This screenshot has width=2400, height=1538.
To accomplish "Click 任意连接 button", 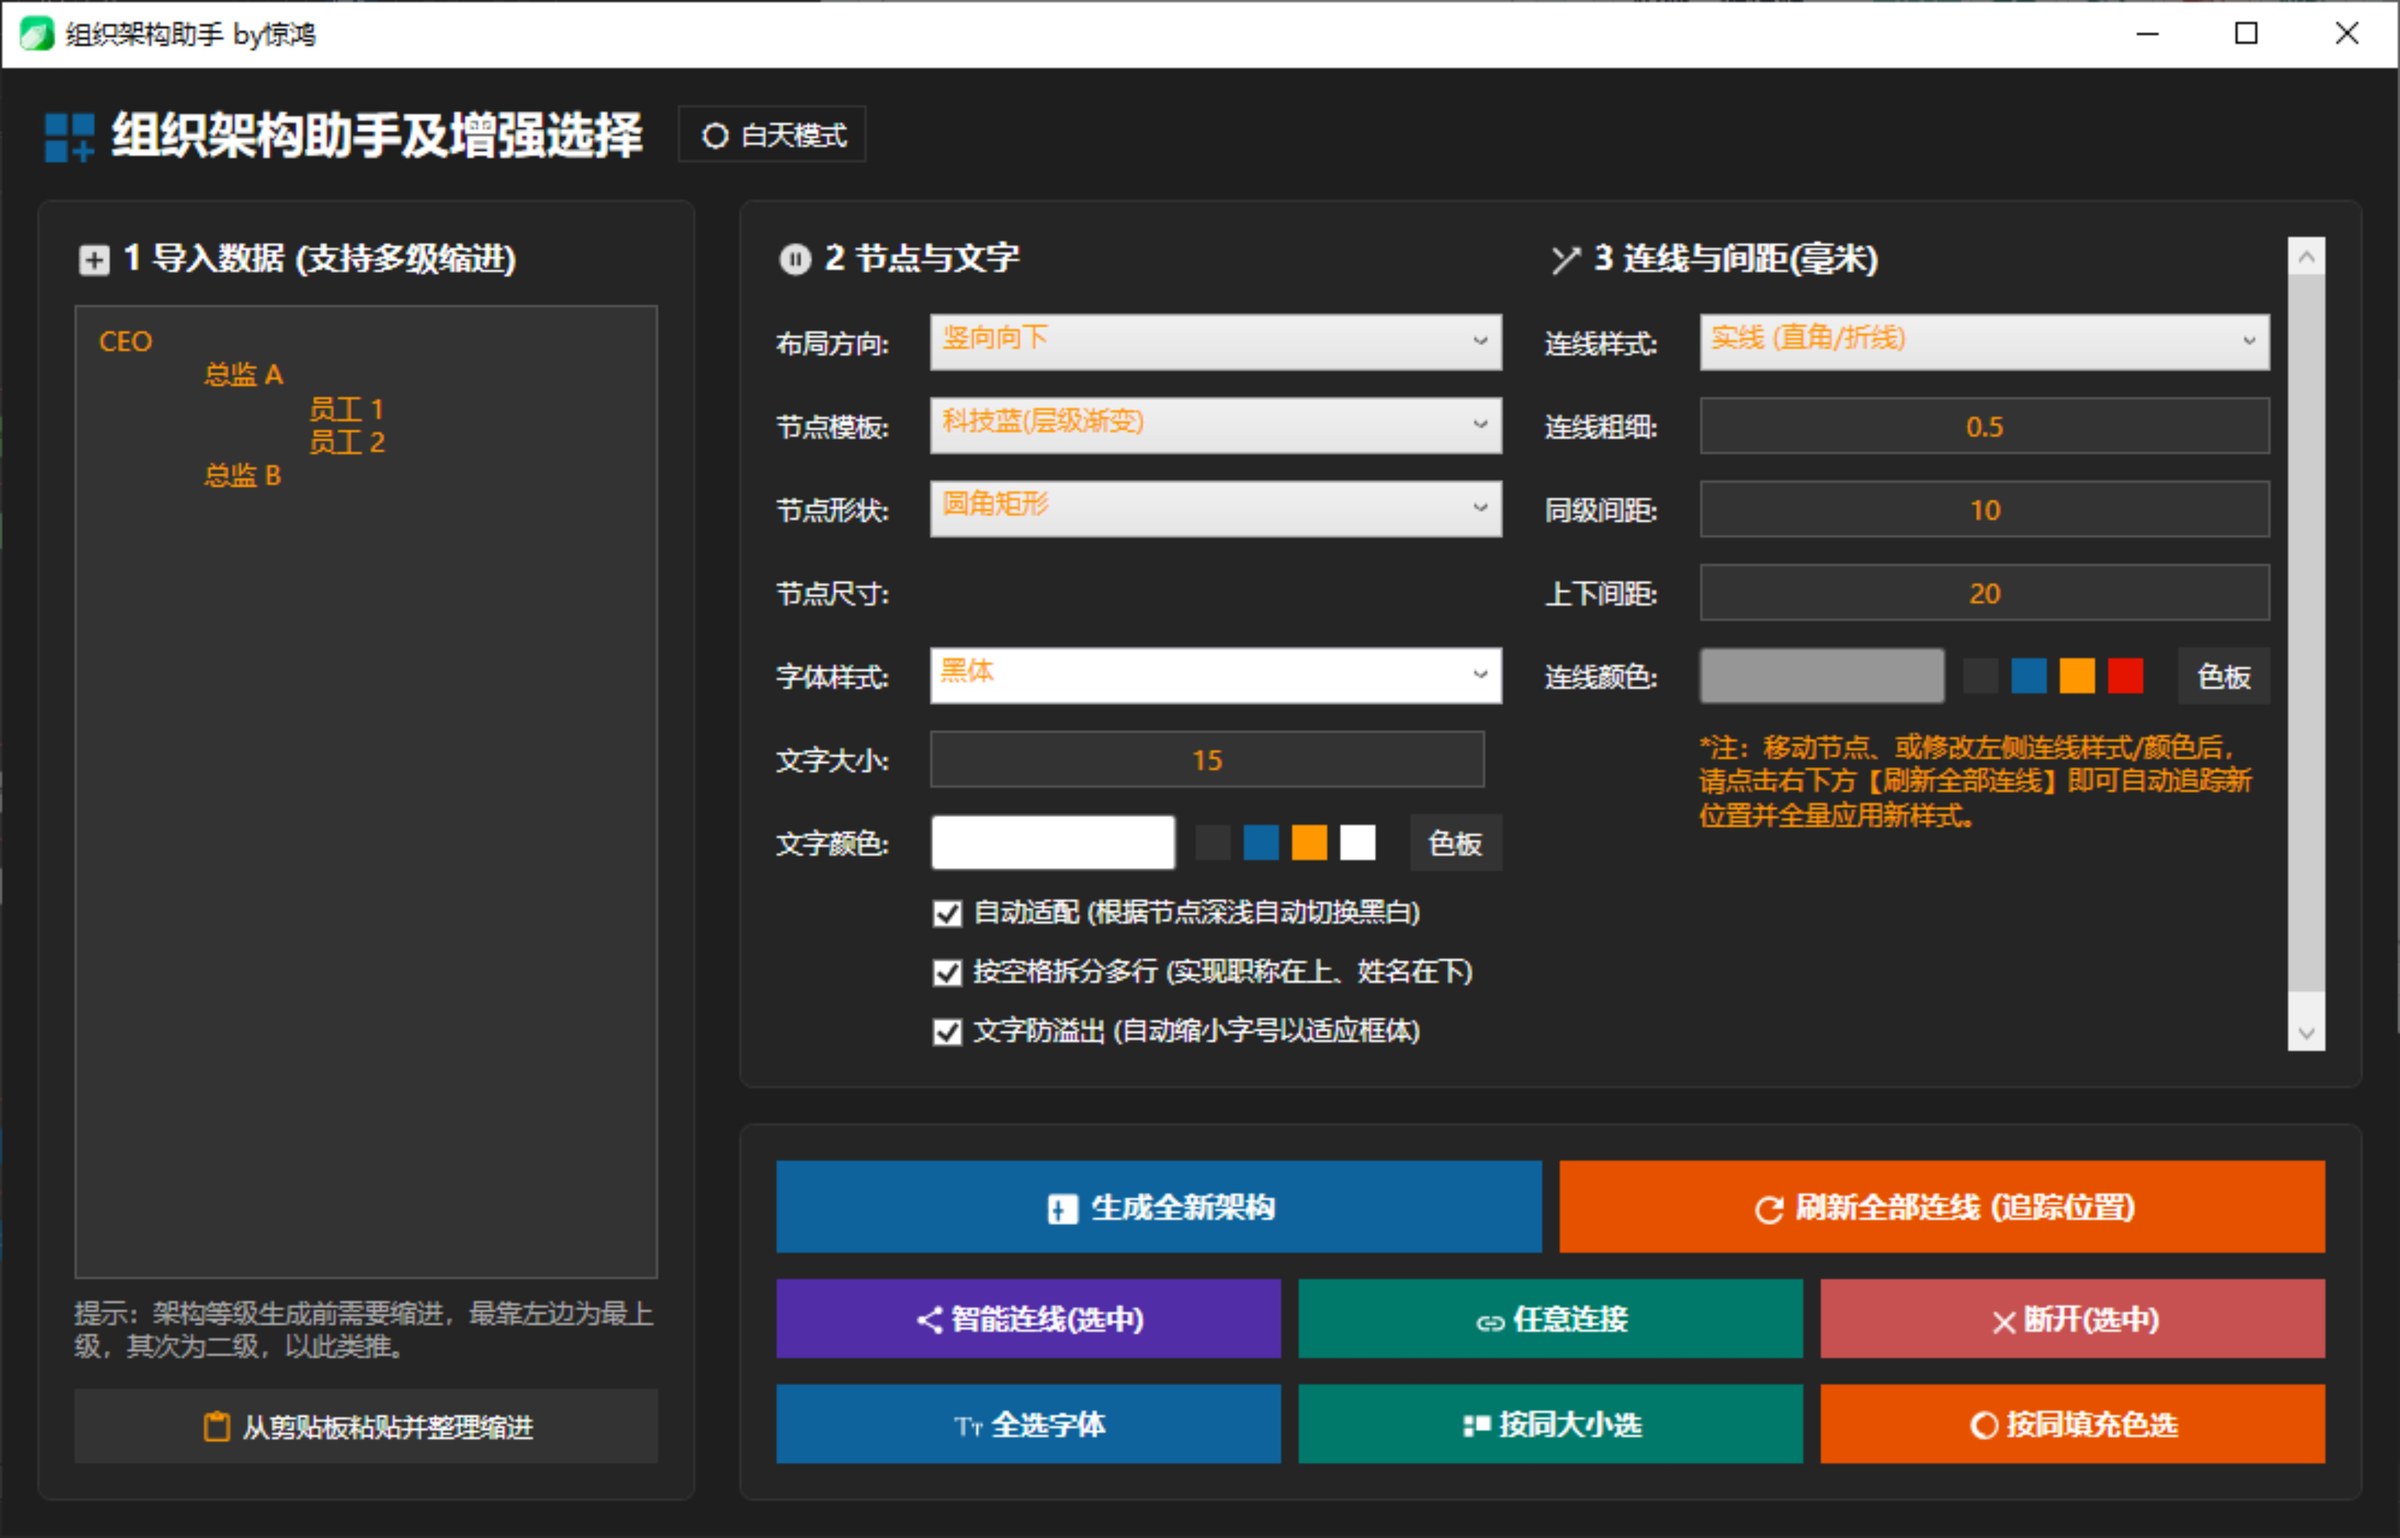I will tap(1550, 1319).
